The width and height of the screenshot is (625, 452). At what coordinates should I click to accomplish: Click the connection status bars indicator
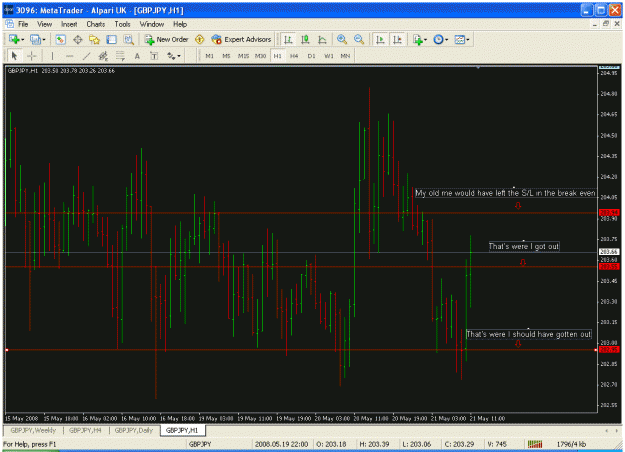535,444
